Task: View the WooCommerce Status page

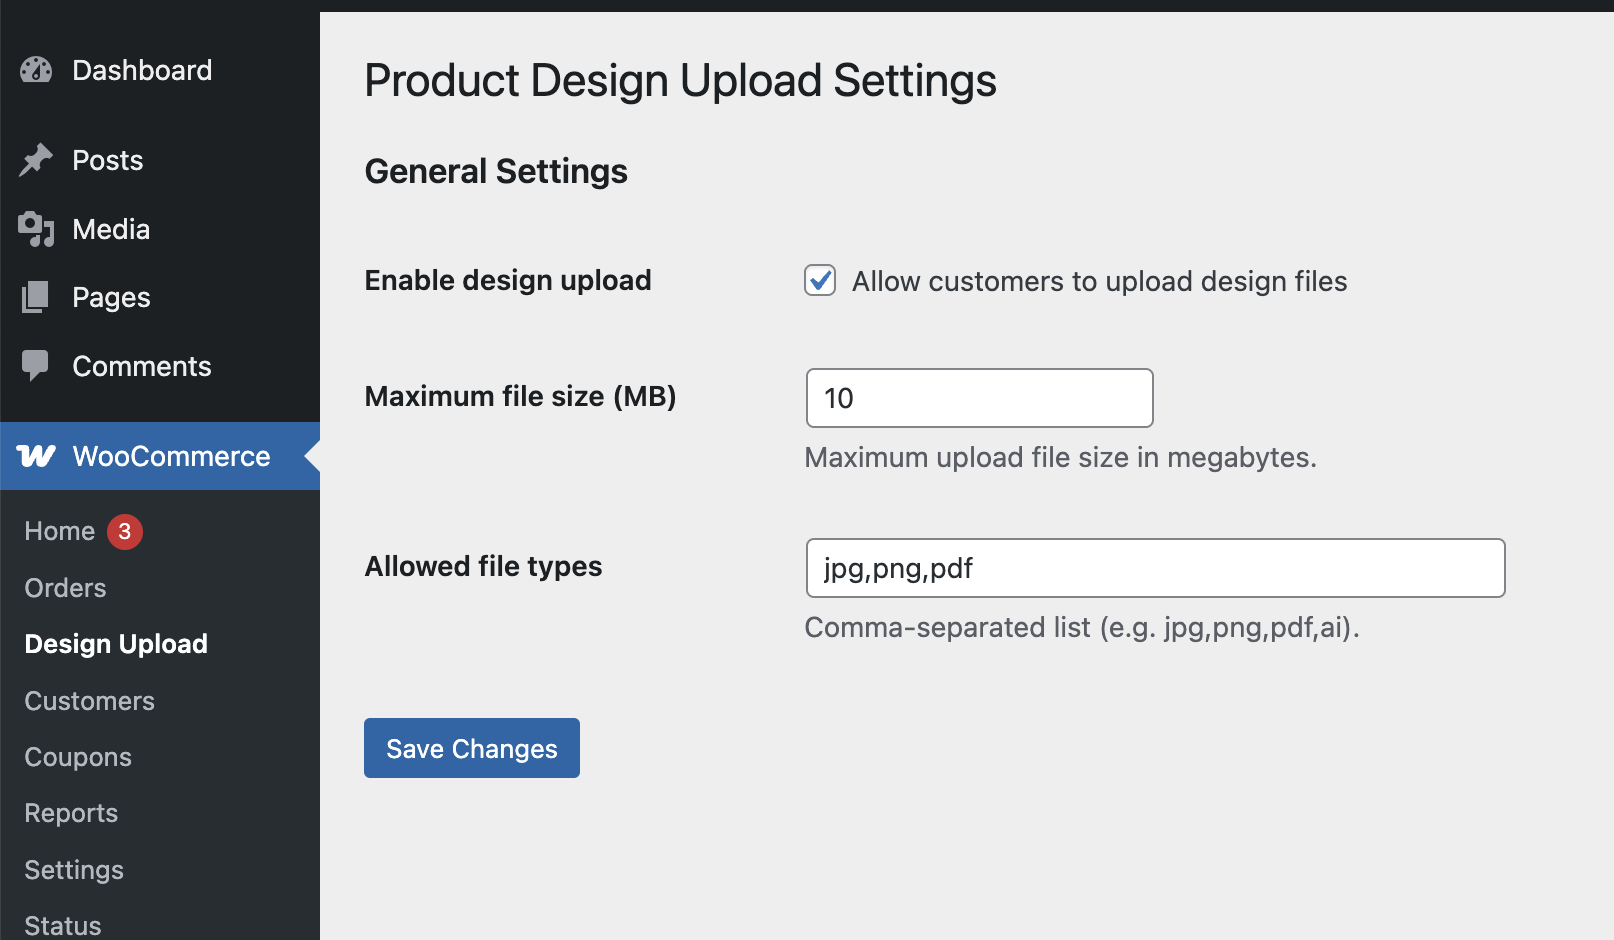Action: tap(62, 922)
